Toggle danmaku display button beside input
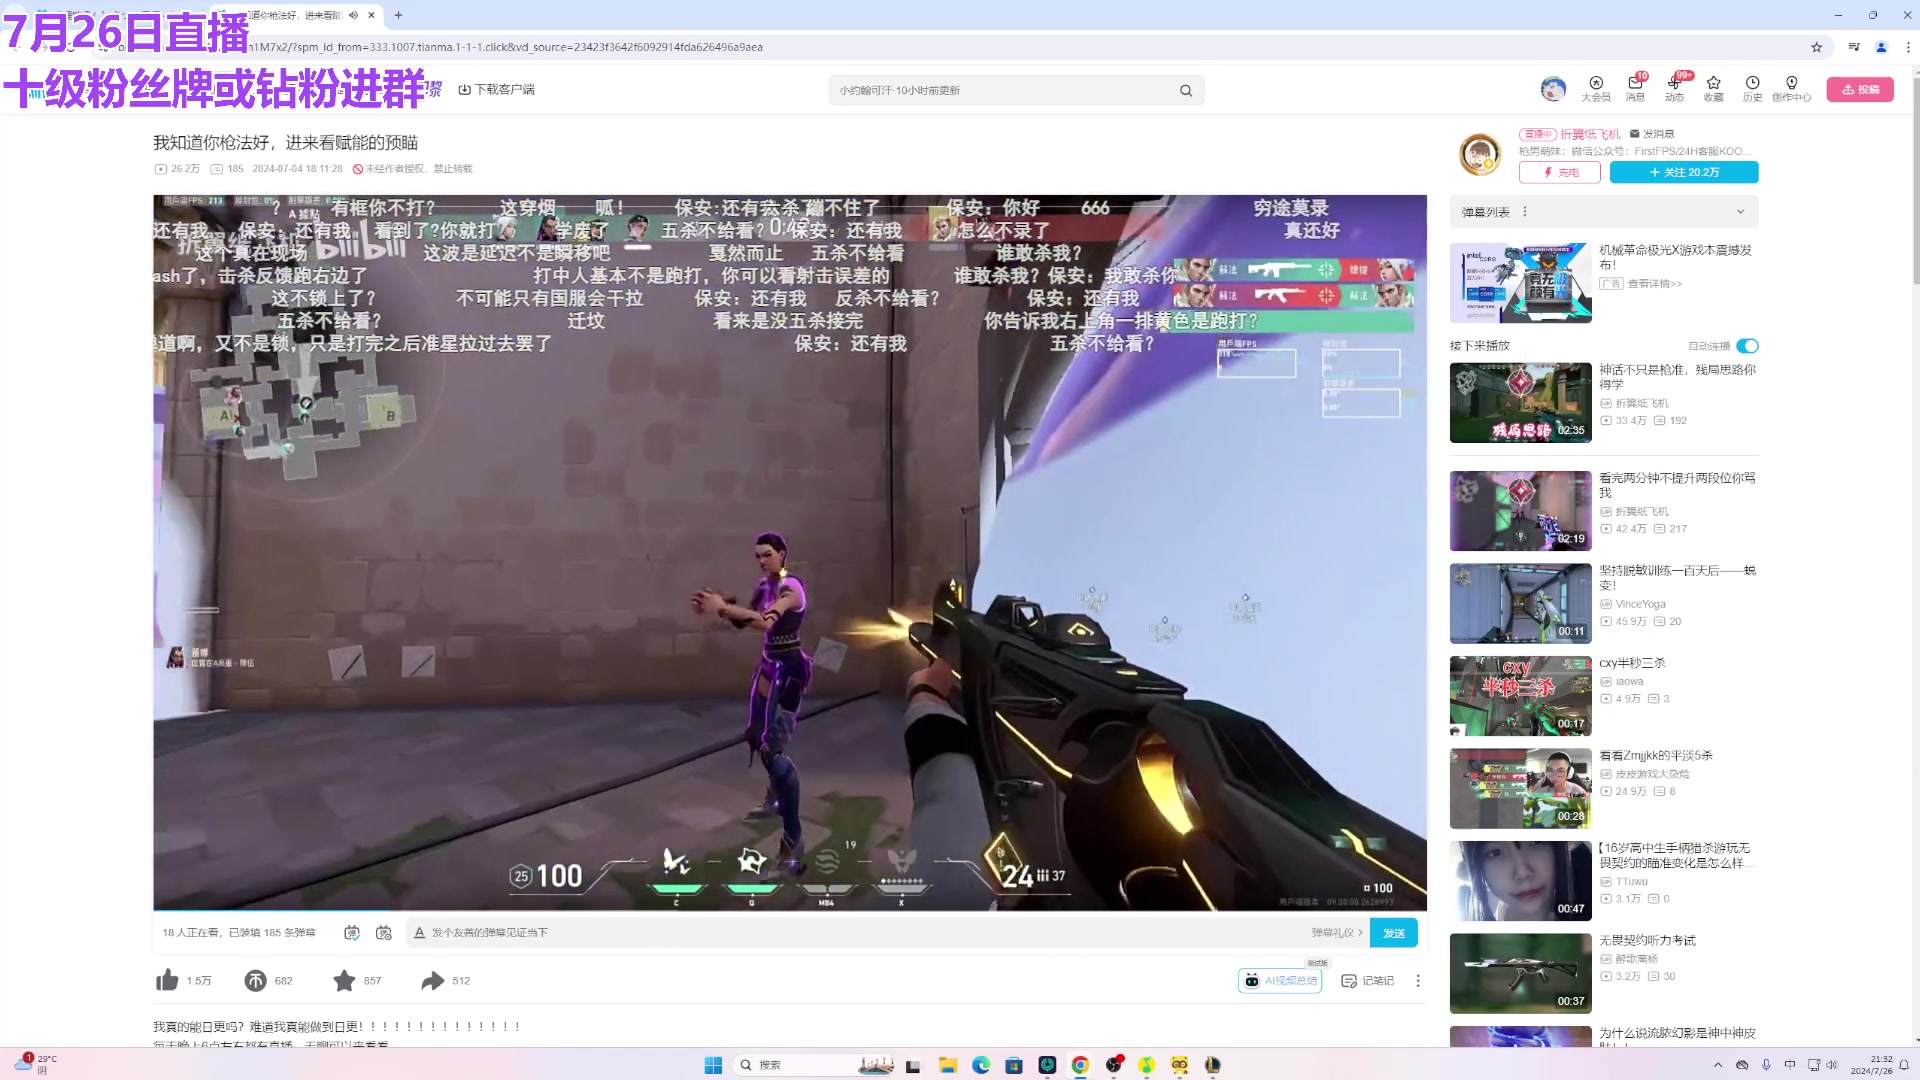 pos(352,933)
